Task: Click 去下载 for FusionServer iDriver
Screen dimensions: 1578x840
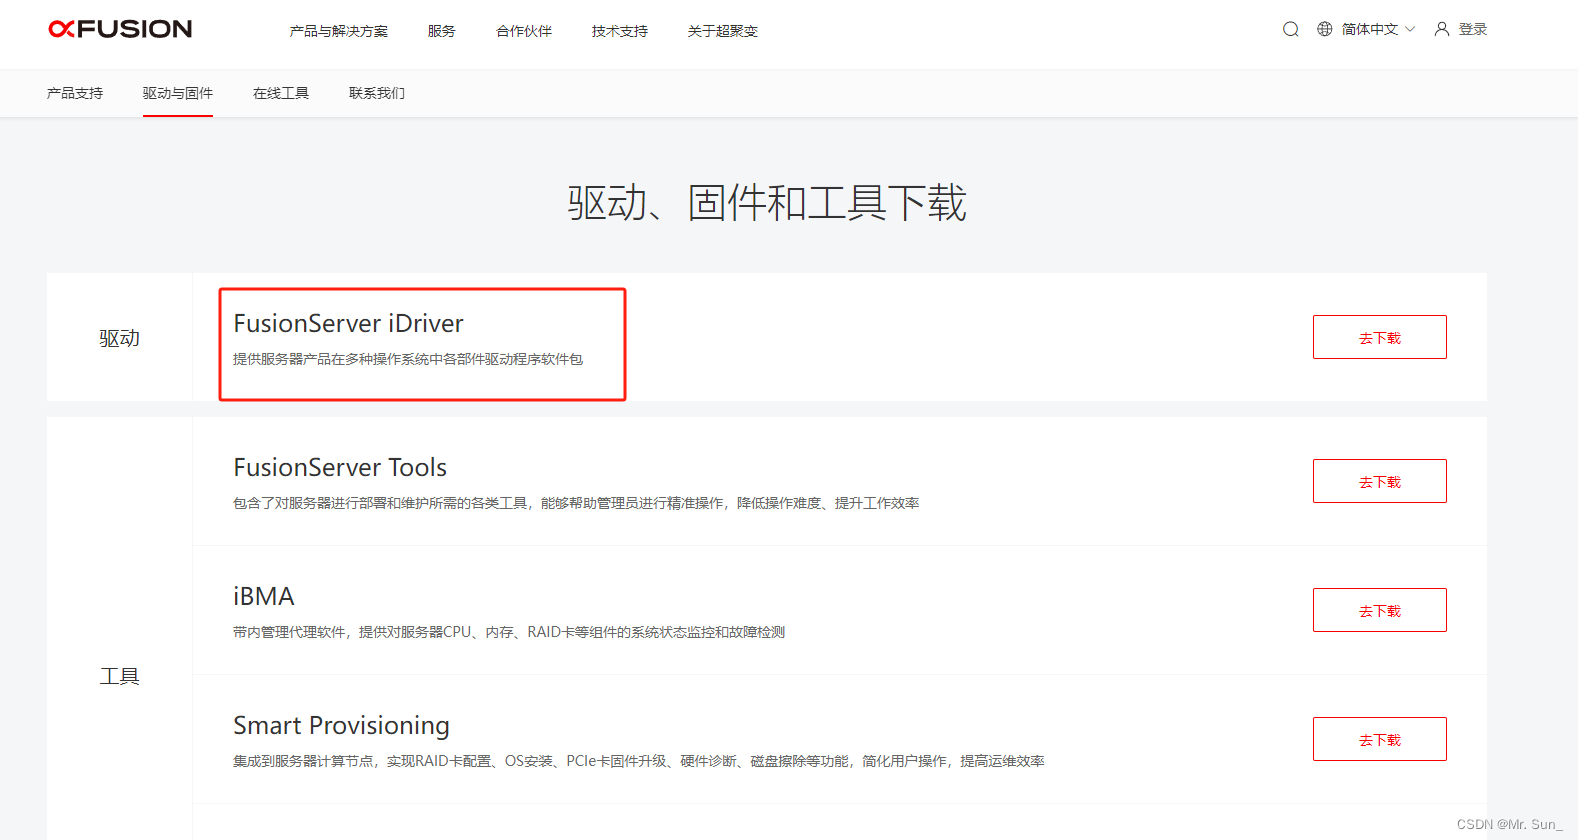Action: (1380, 337)
